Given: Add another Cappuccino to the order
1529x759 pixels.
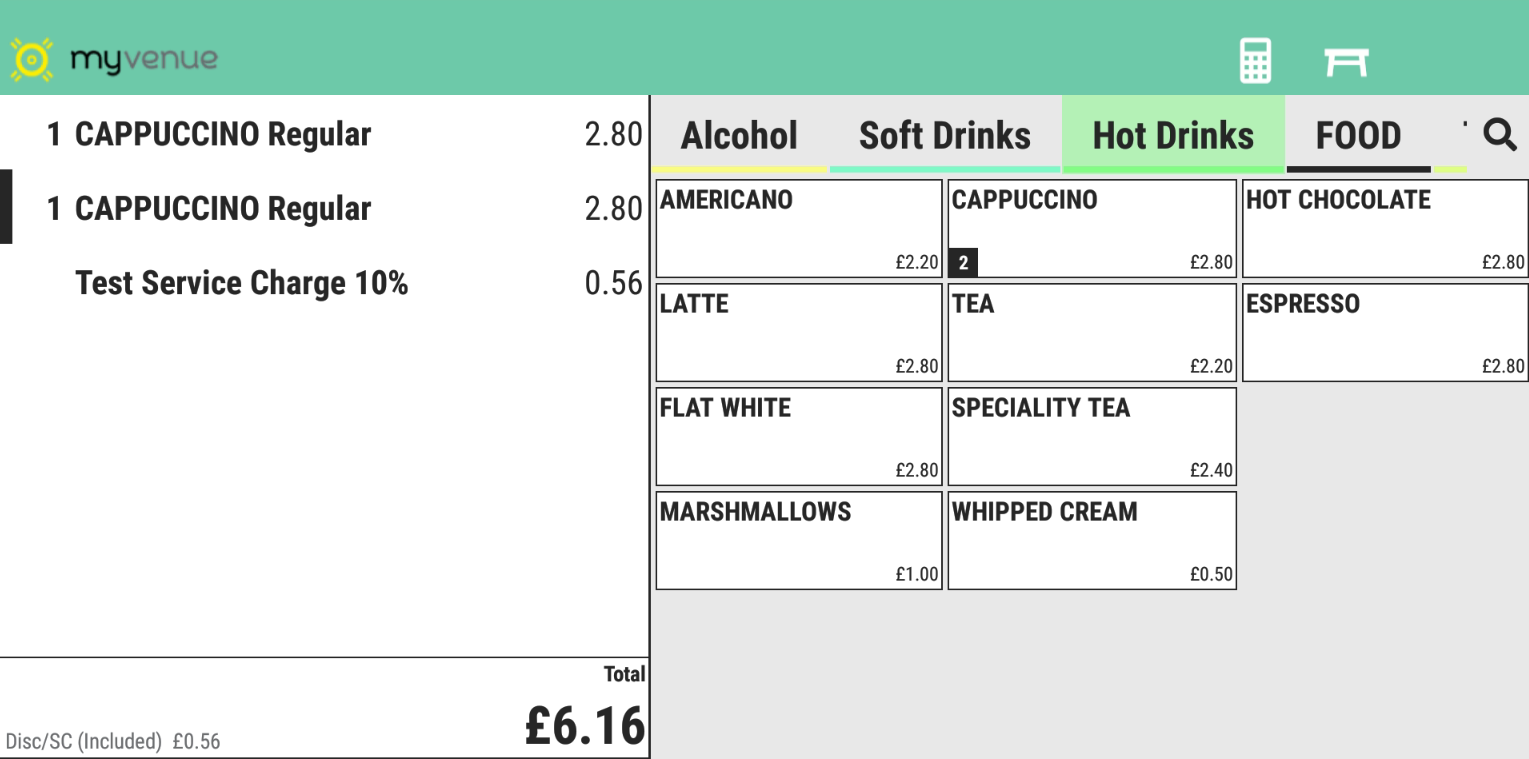Looking at the screenshot, I should tap(1092, 228).
